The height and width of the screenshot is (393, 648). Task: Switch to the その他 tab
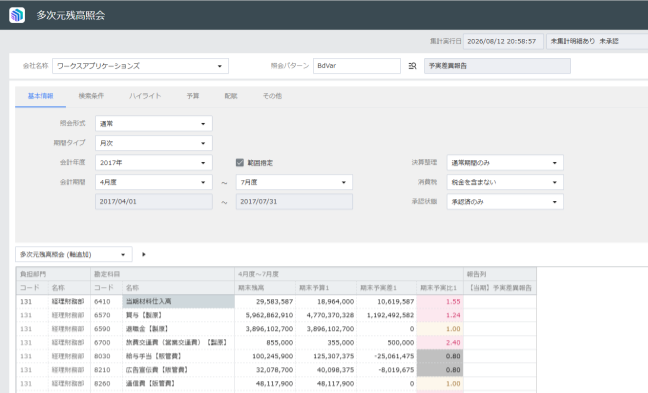pos(272,96)
